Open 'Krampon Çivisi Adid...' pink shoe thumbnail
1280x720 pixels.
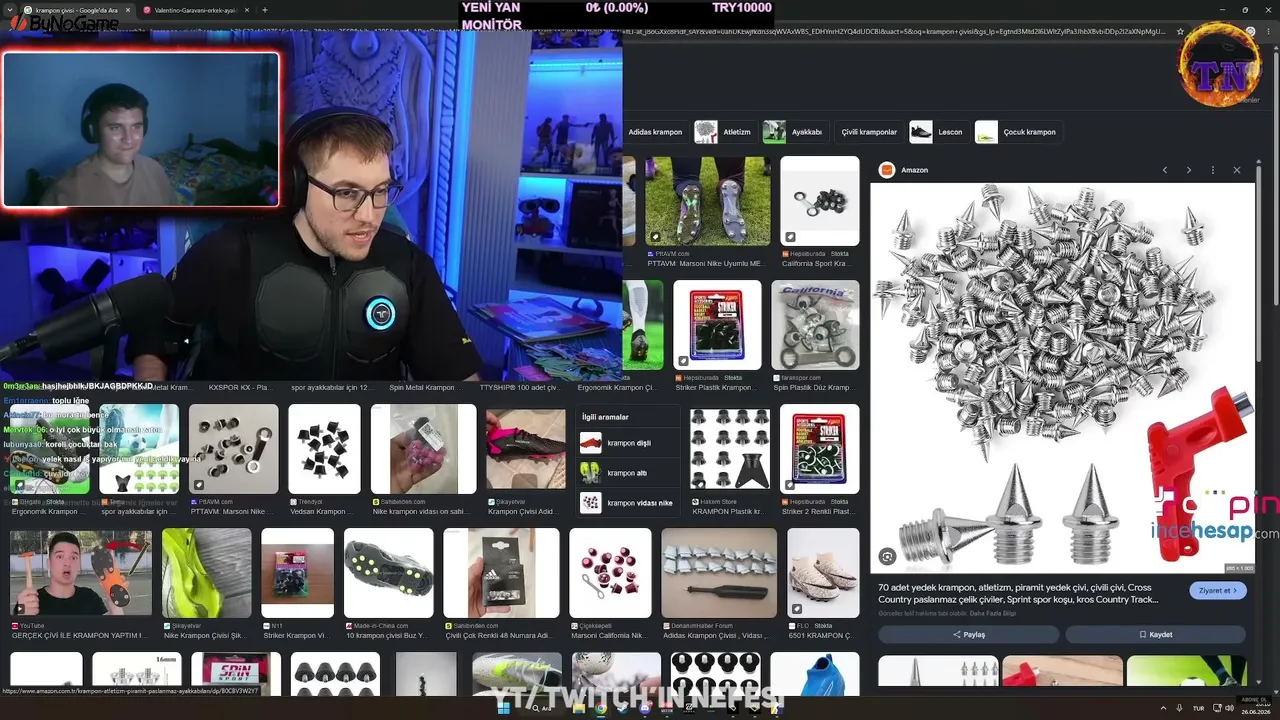pyautogui.click(x=526, y=449)
